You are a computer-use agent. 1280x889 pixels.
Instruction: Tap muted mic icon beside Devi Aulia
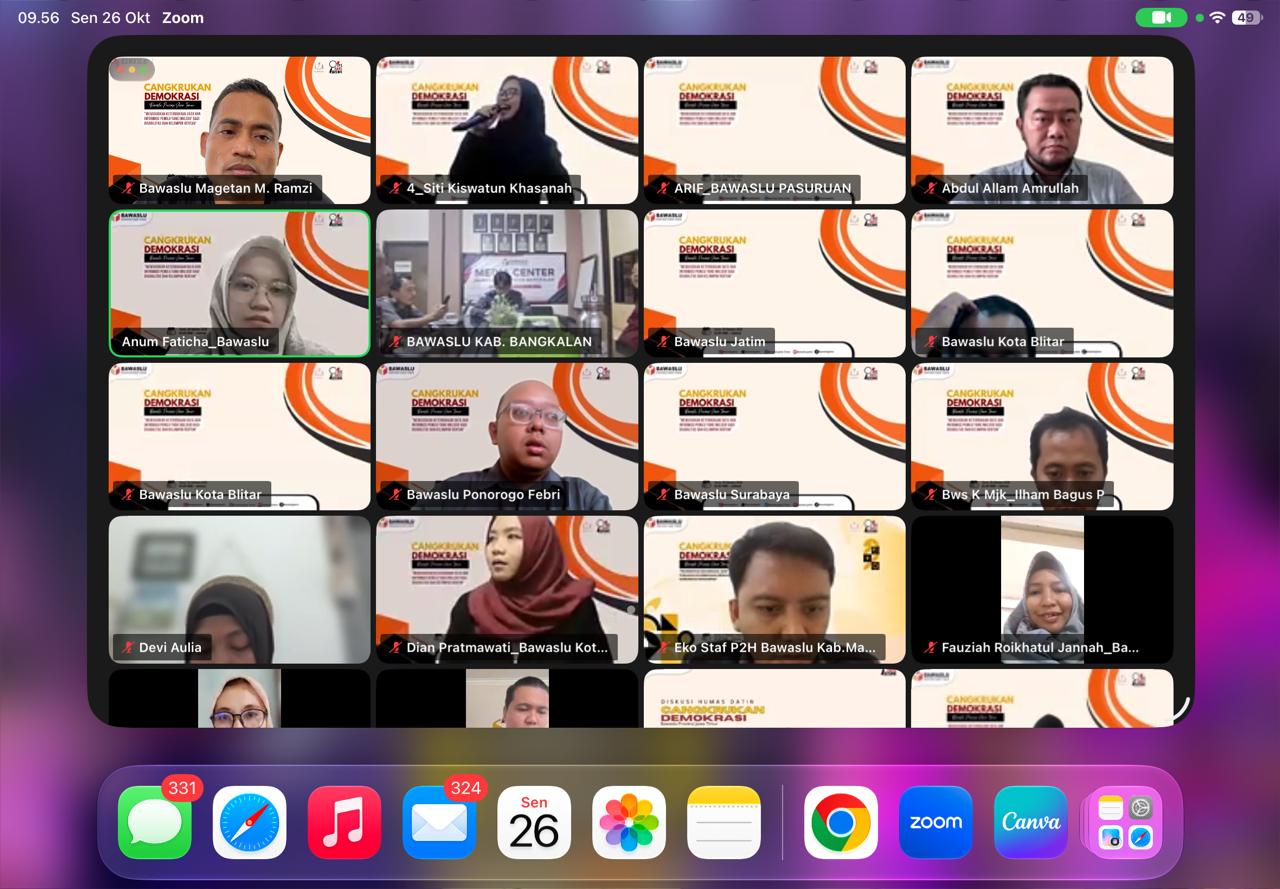tap(127, 647)
